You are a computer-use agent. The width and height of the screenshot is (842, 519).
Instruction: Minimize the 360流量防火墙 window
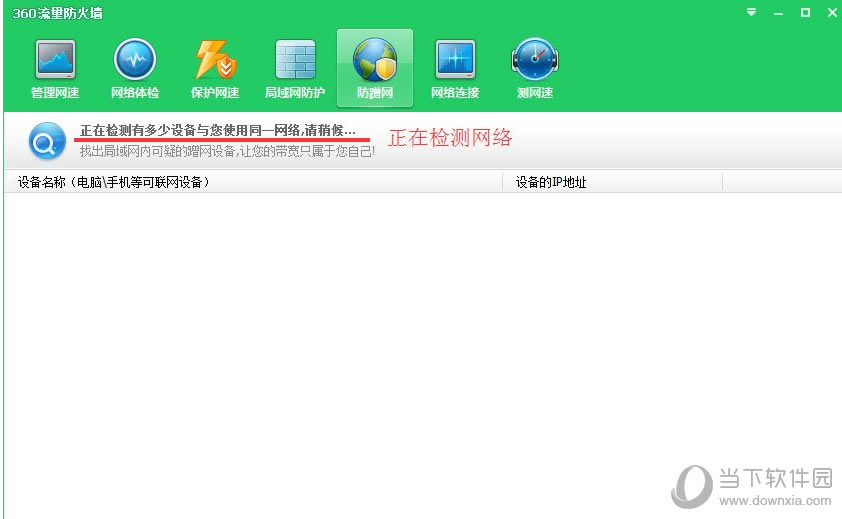click(x=779, y=13)
